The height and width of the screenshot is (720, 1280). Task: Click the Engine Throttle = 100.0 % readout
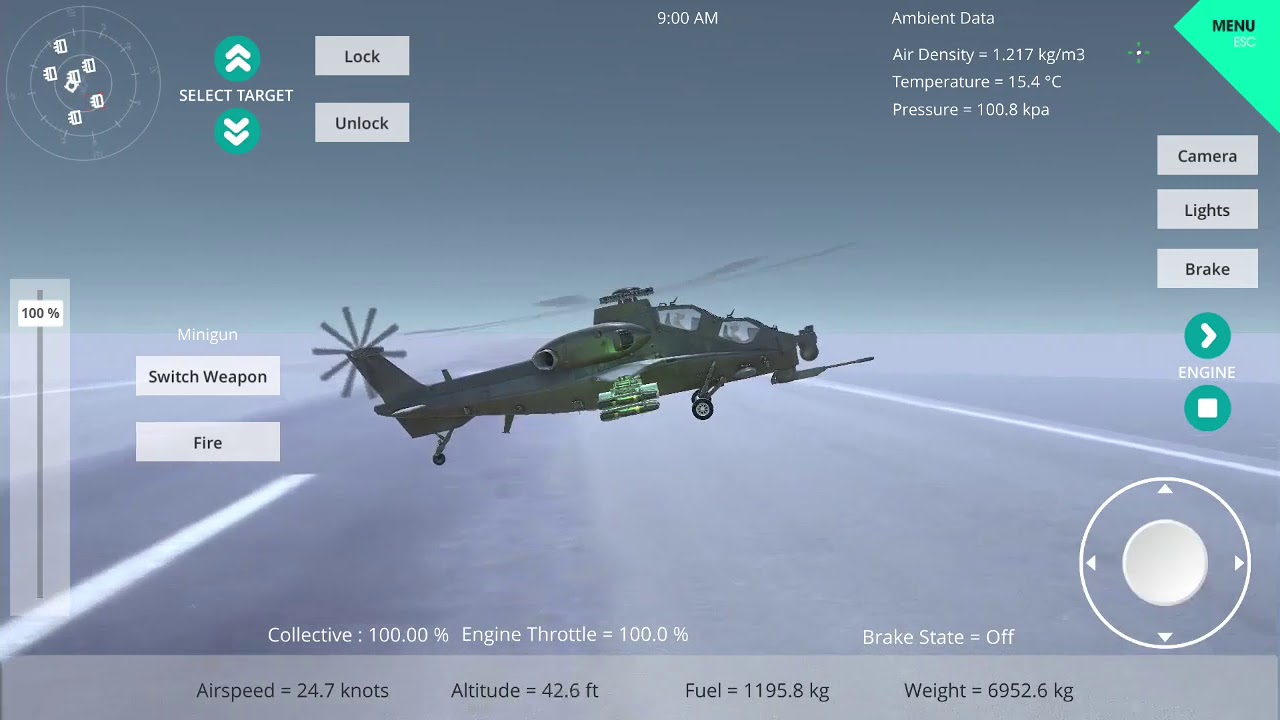point(575,634)
